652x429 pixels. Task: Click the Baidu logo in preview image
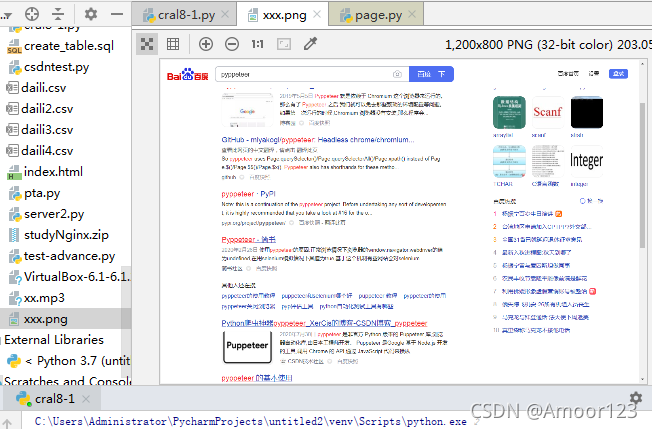pyautogui.click(x=187, y=75)
